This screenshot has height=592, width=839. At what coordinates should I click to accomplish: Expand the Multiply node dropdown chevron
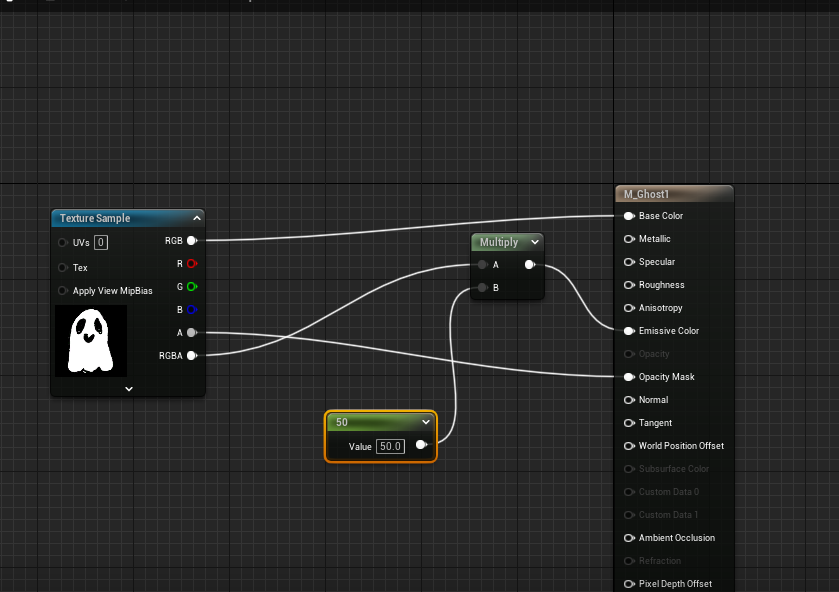535,242
